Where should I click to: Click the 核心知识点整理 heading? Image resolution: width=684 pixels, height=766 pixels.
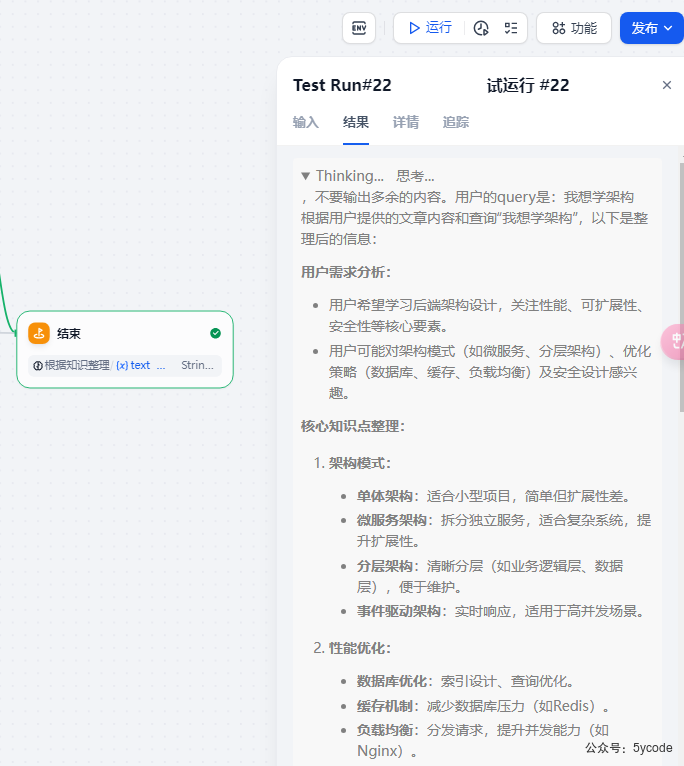353,426
